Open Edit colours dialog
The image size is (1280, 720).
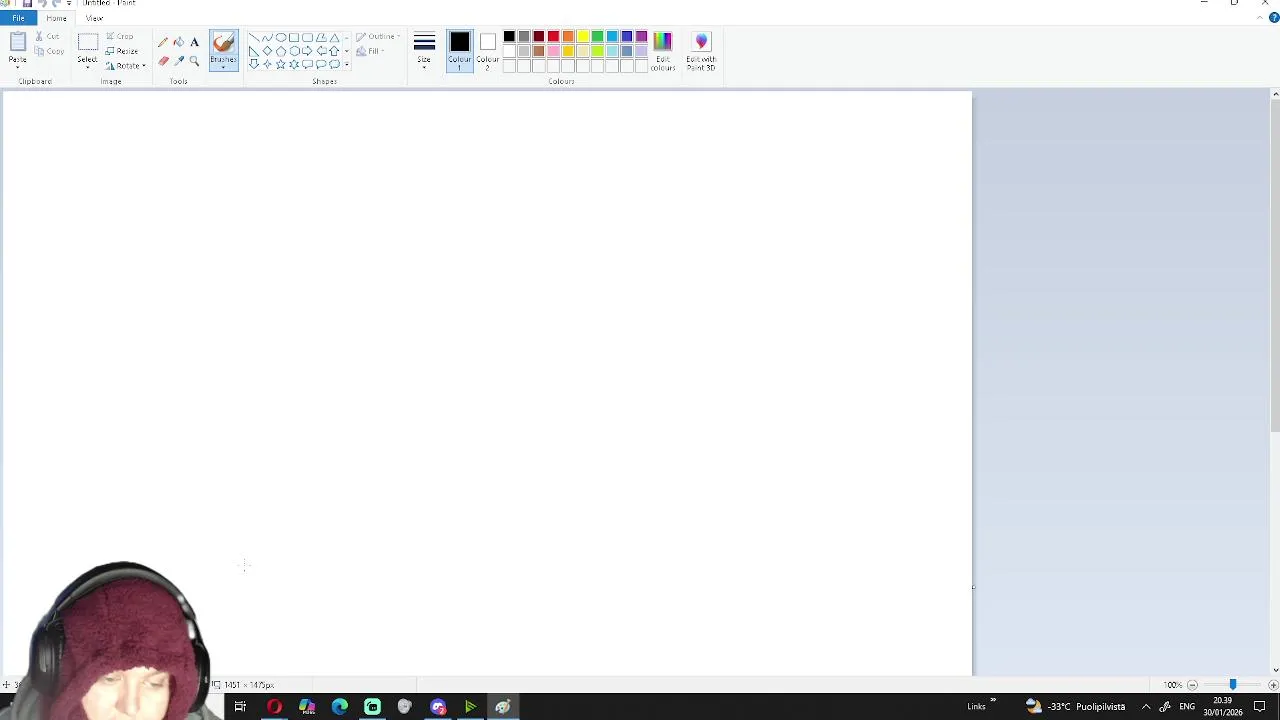point(662,51)
